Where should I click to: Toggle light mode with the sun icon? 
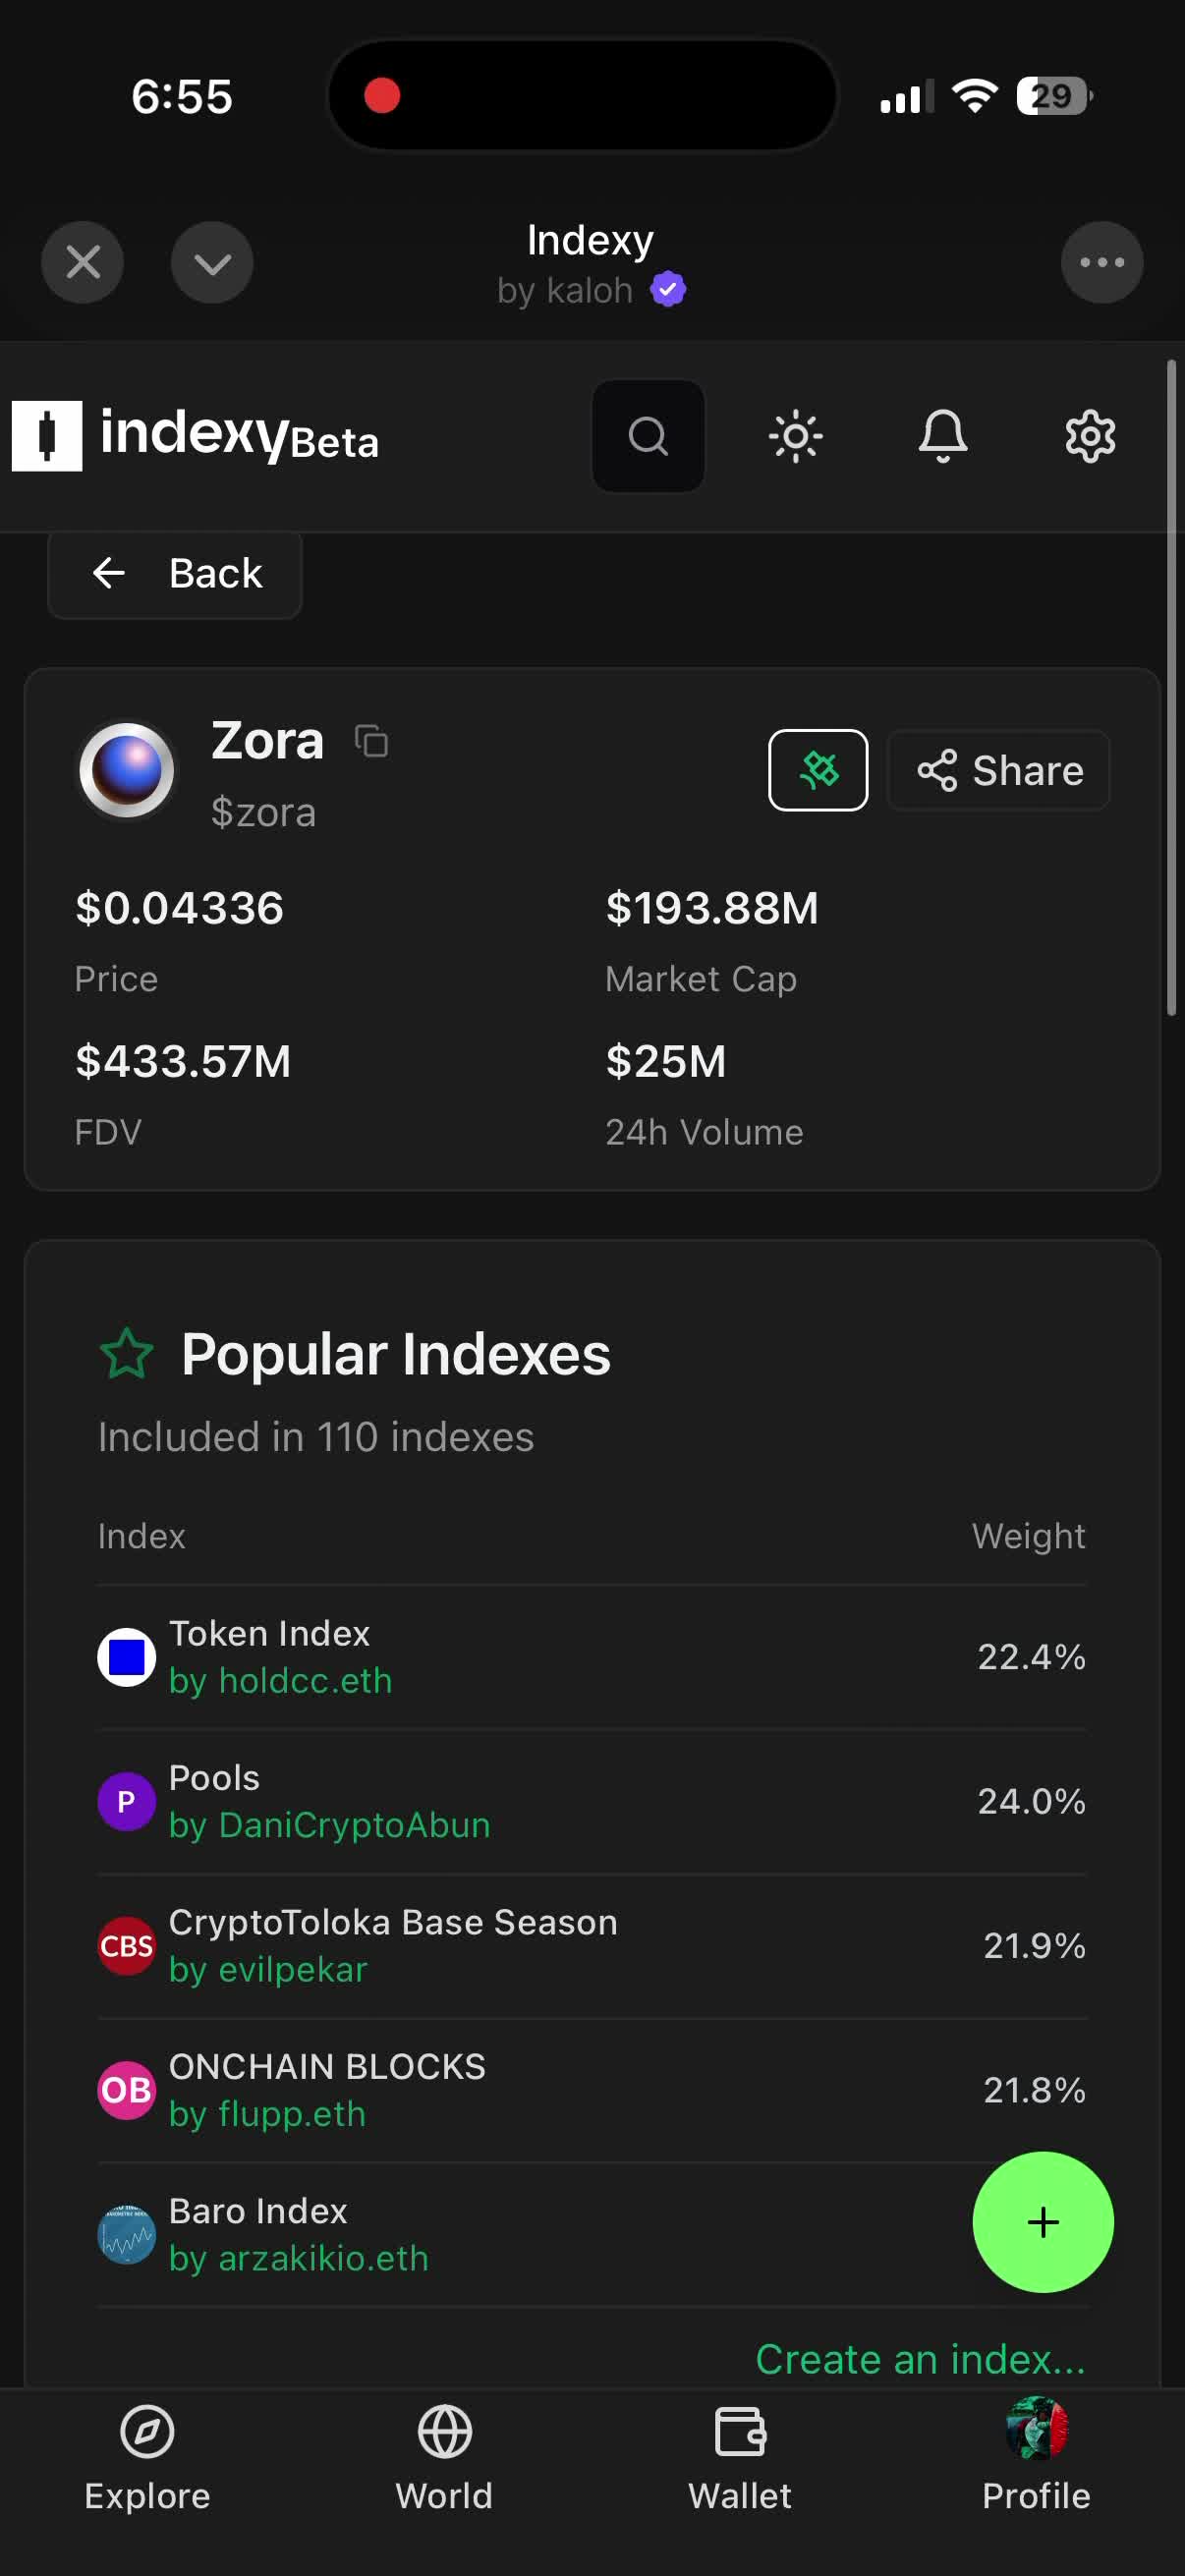[795, 436]
